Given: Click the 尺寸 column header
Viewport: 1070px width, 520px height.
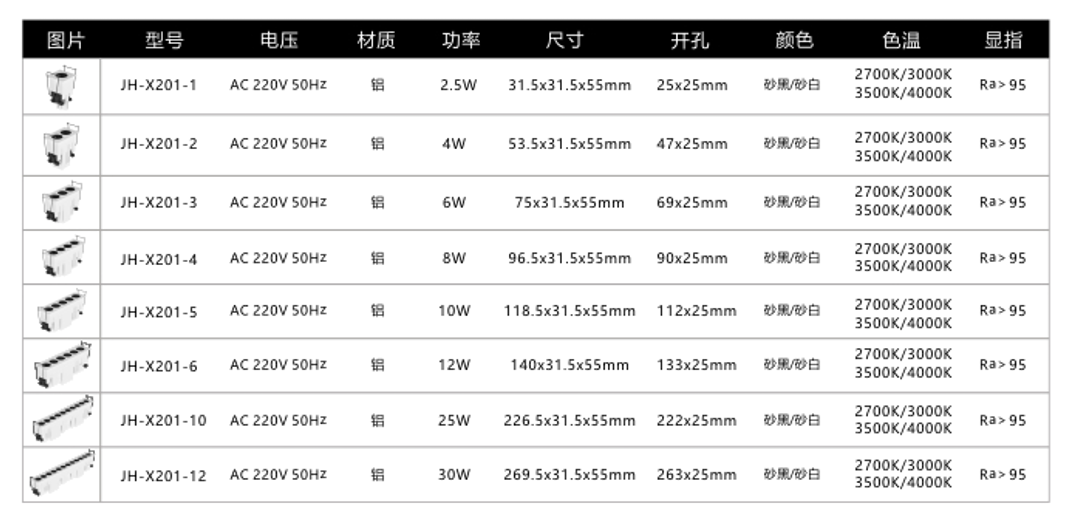Looking at the screenshot, I should (564, 40).
